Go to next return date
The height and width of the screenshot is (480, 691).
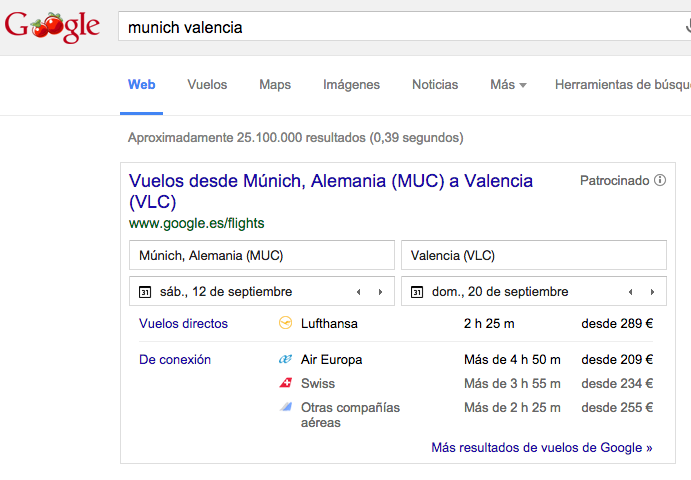[652, 292]
